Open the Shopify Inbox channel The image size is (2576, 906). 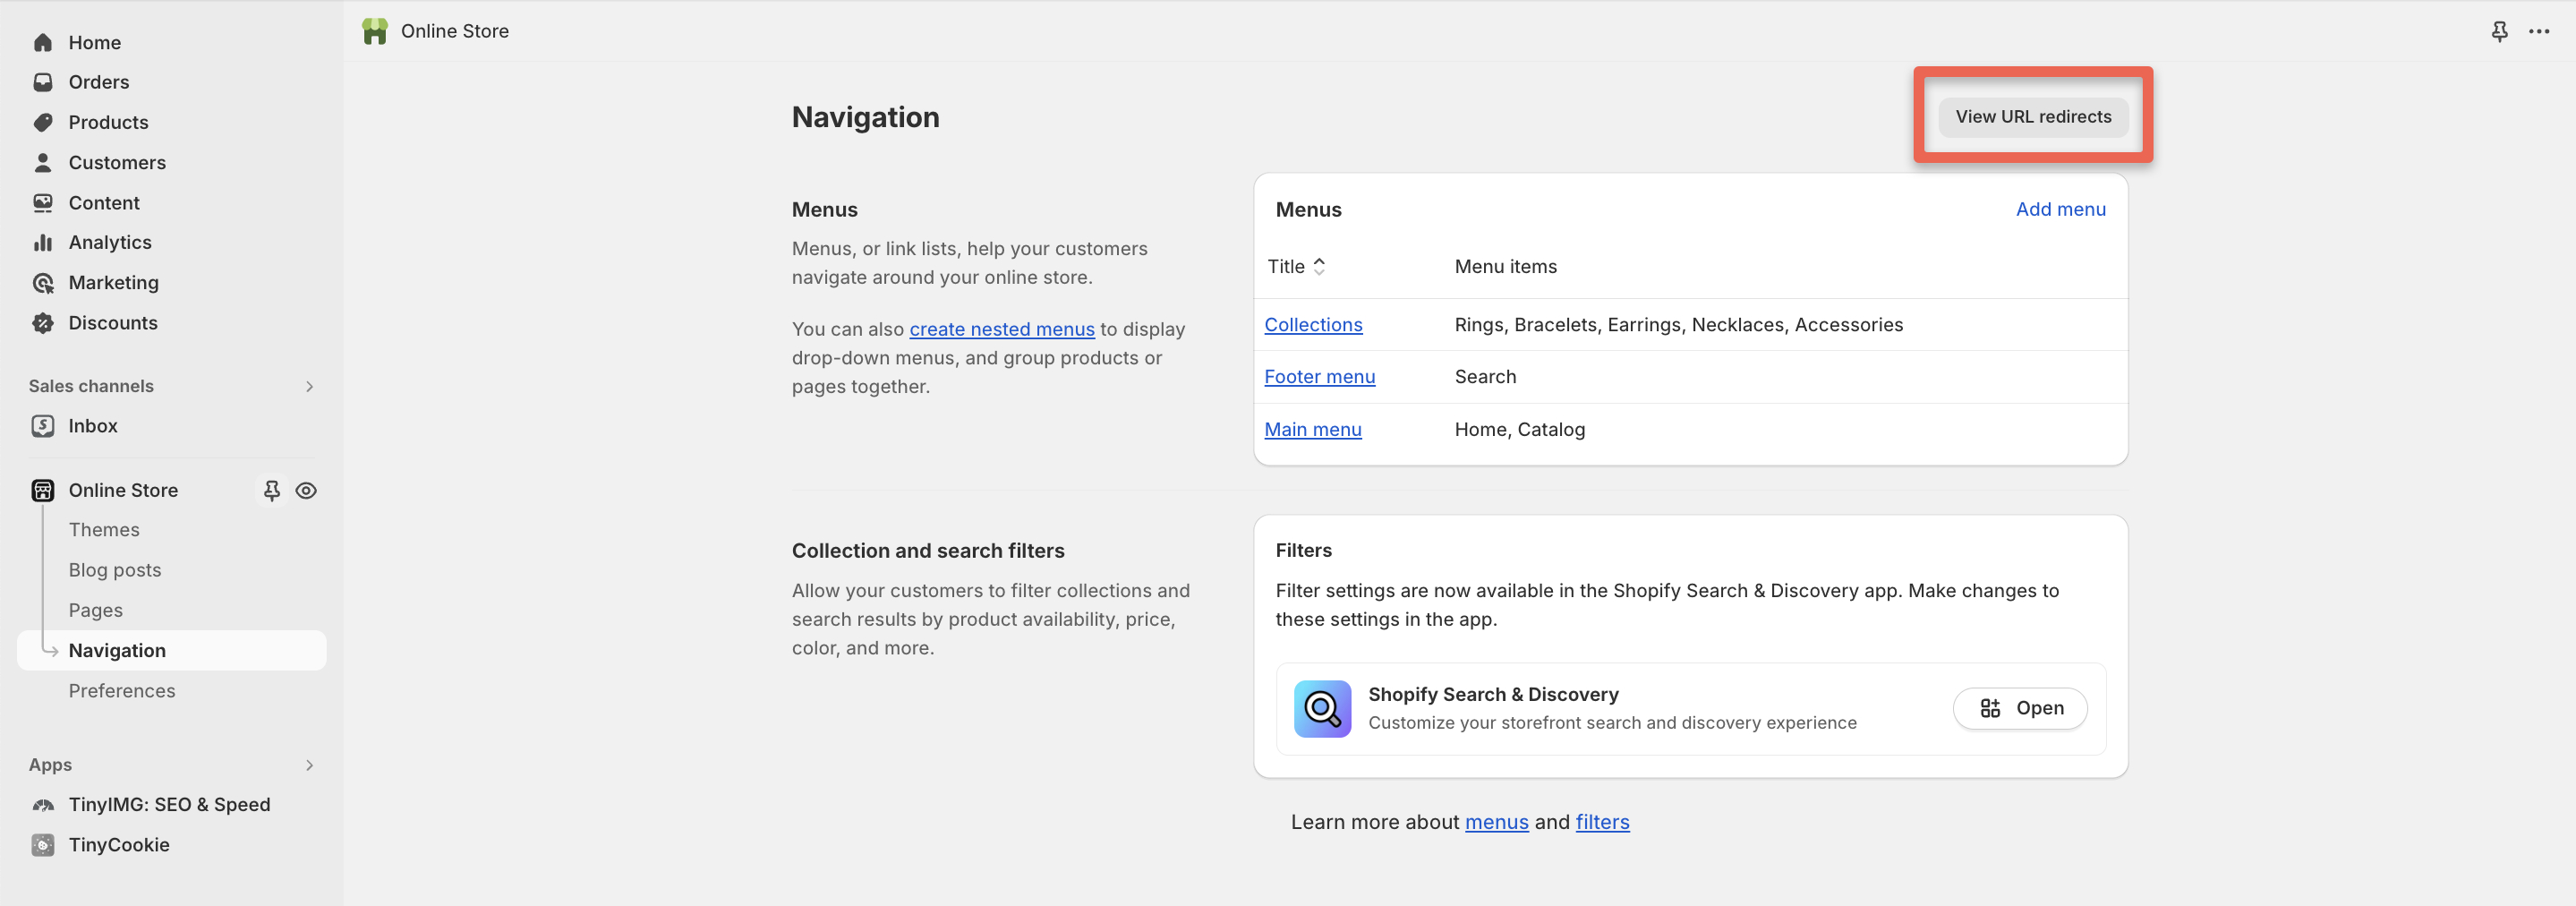(93, 425)
